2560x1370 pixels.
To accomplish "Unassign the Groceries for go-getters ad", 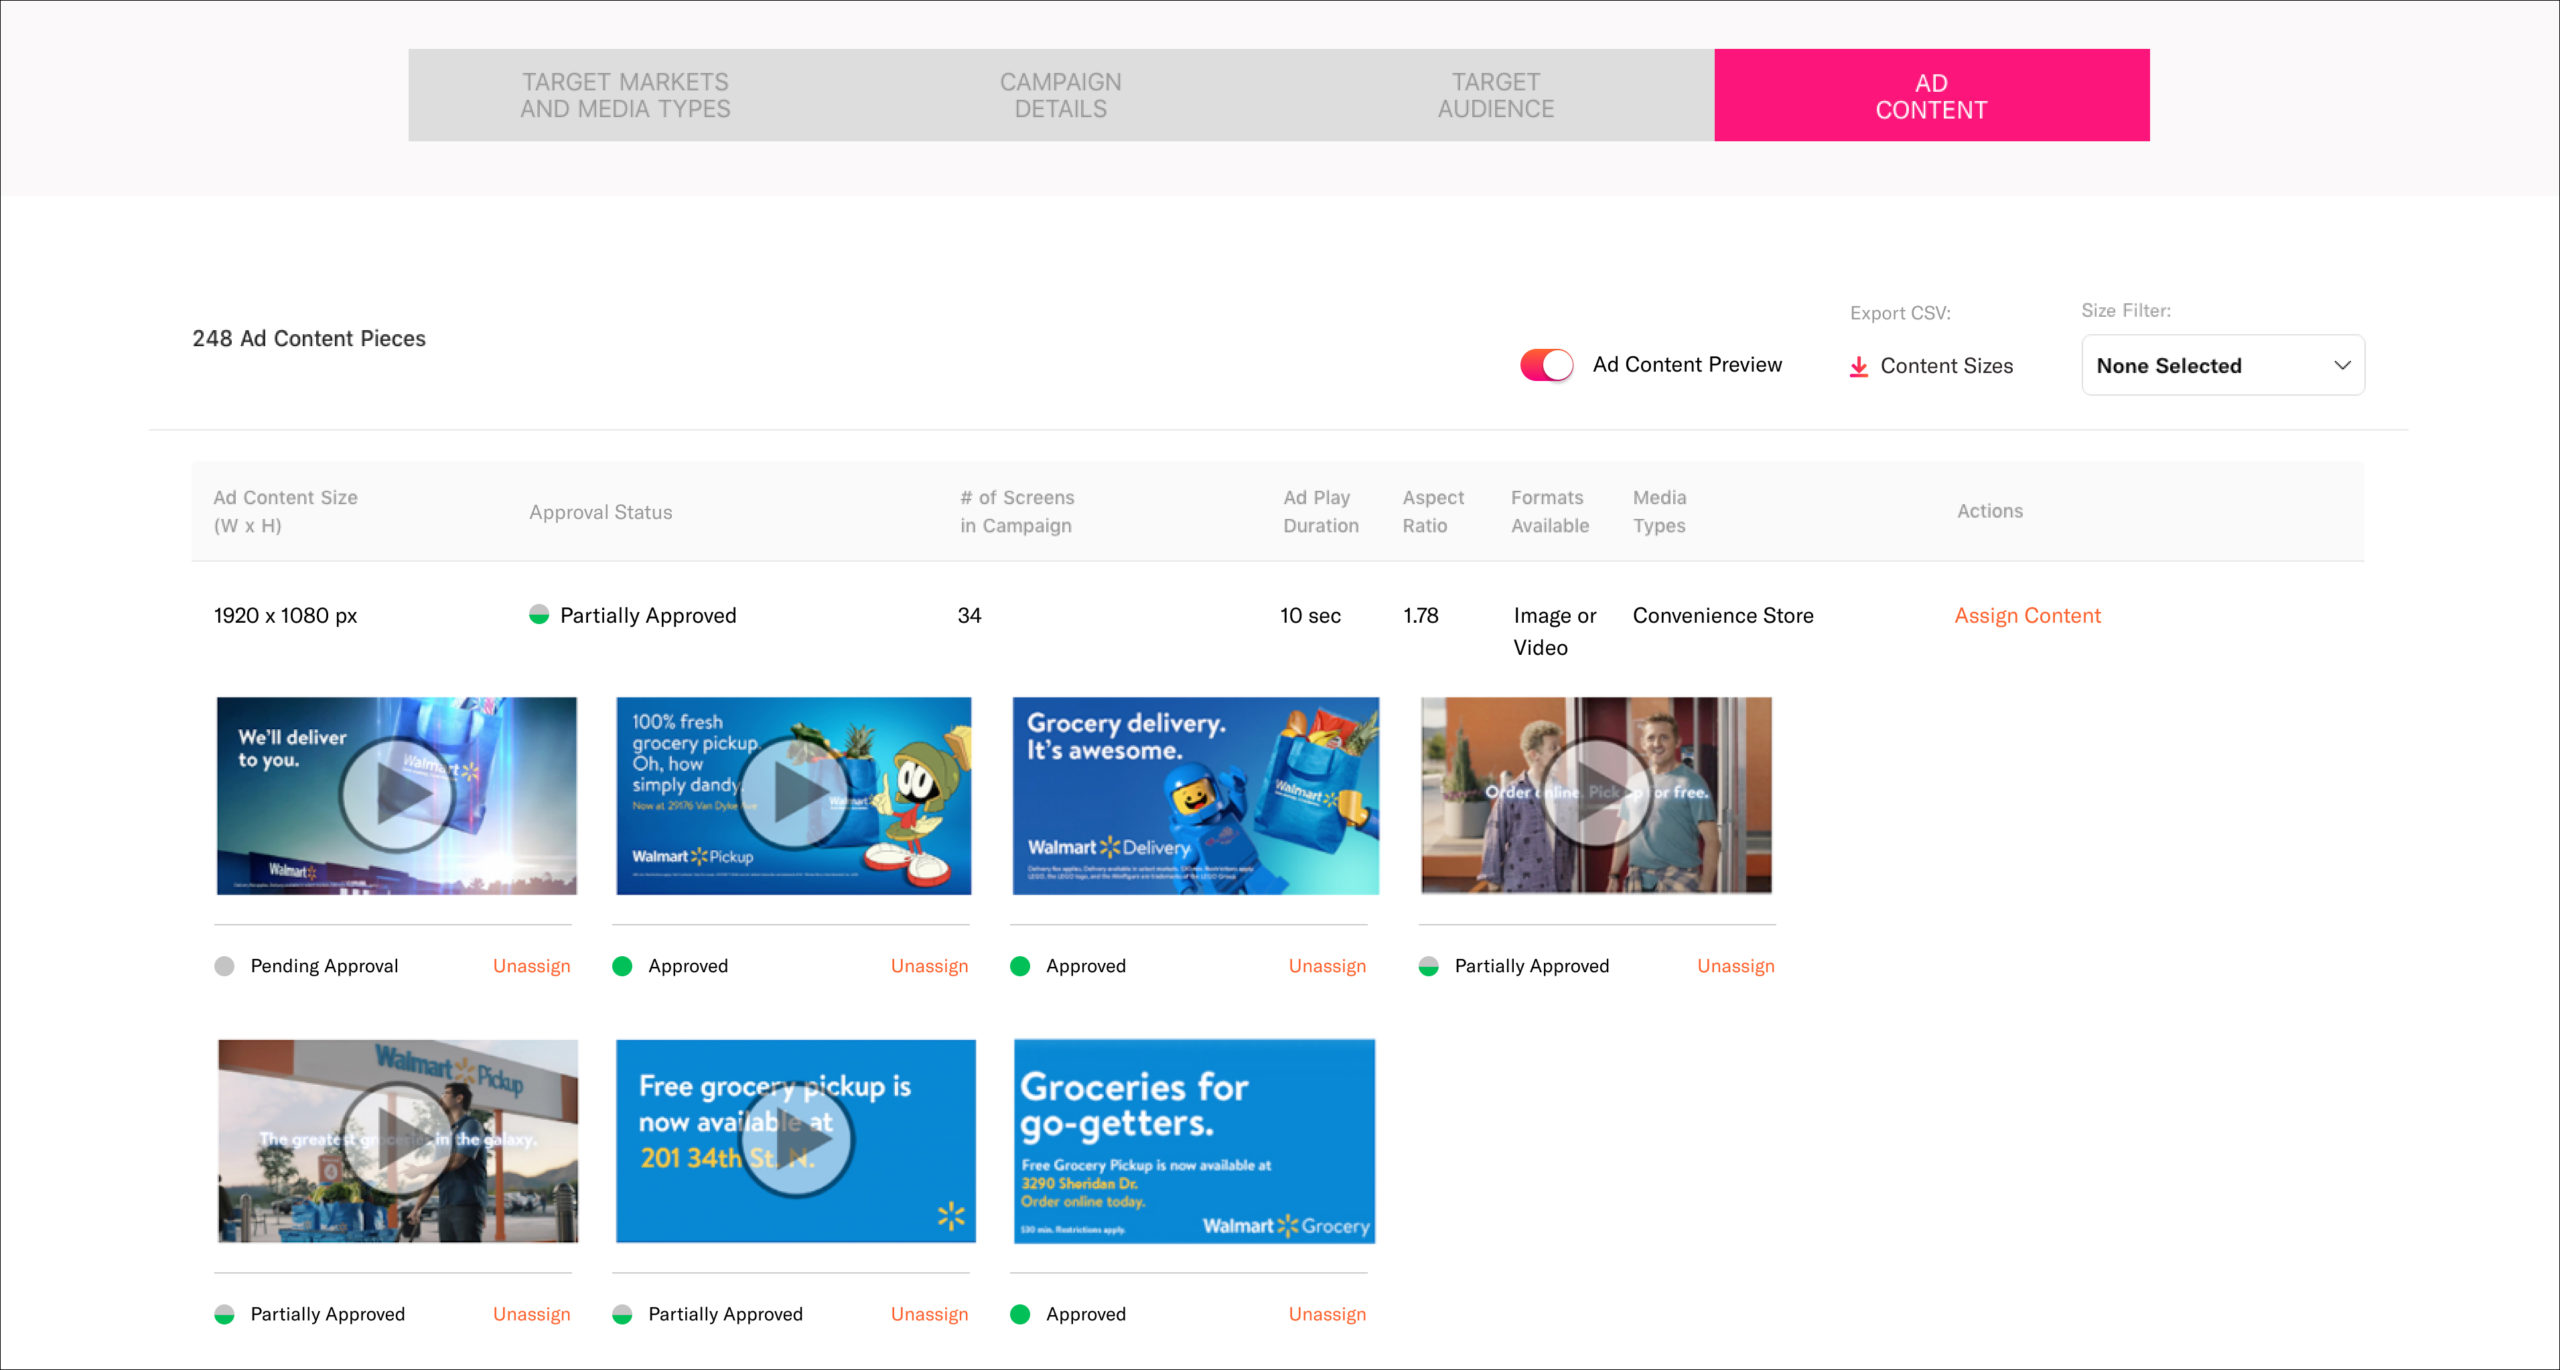I will pos(1326,1314).
